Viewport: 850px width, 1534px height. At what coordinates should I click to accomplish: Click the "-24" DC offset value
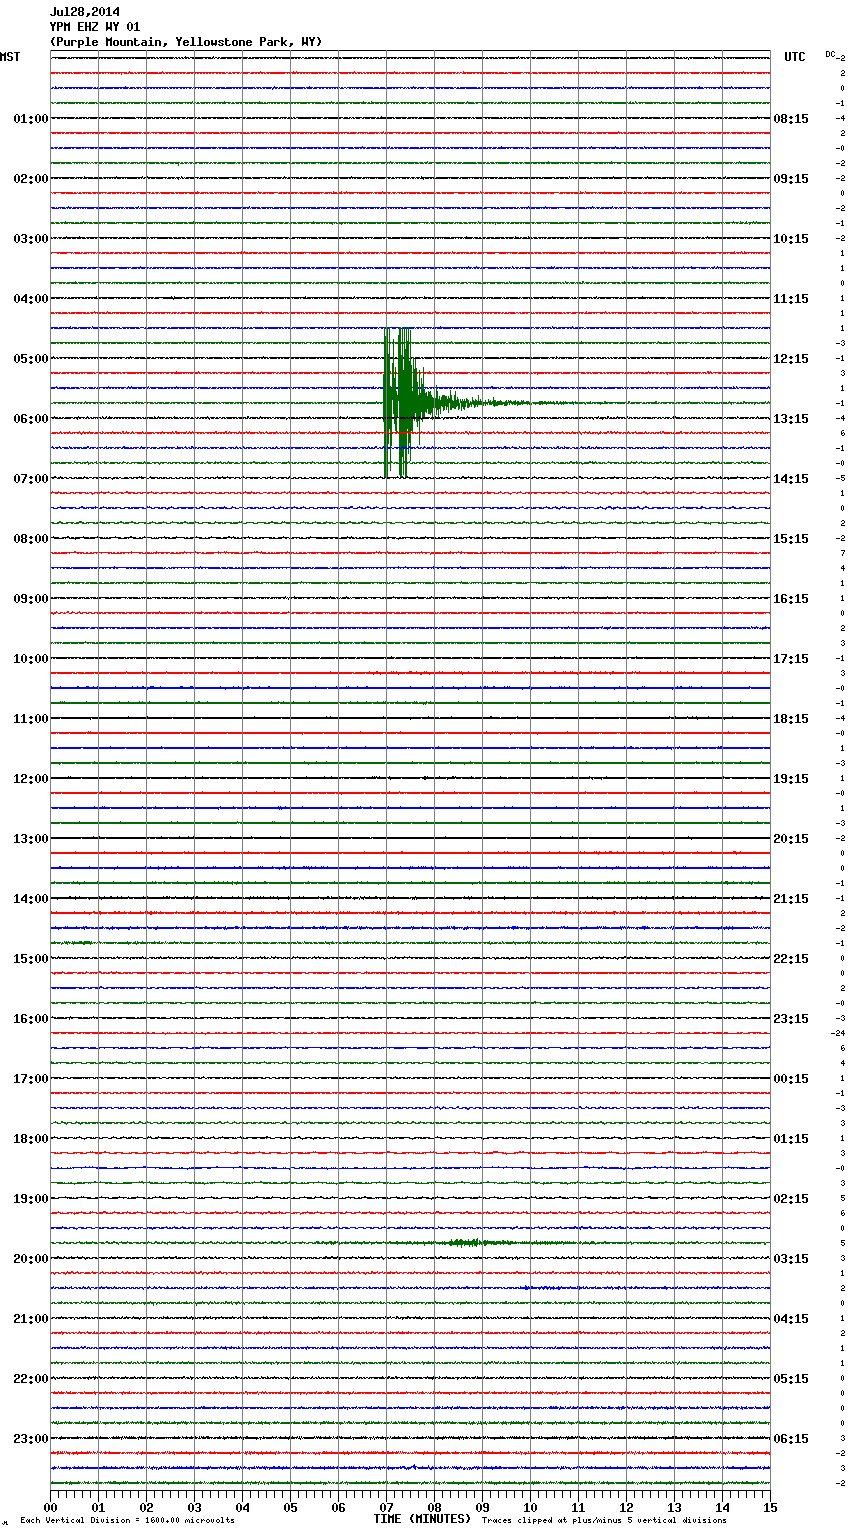point(838,1033)
